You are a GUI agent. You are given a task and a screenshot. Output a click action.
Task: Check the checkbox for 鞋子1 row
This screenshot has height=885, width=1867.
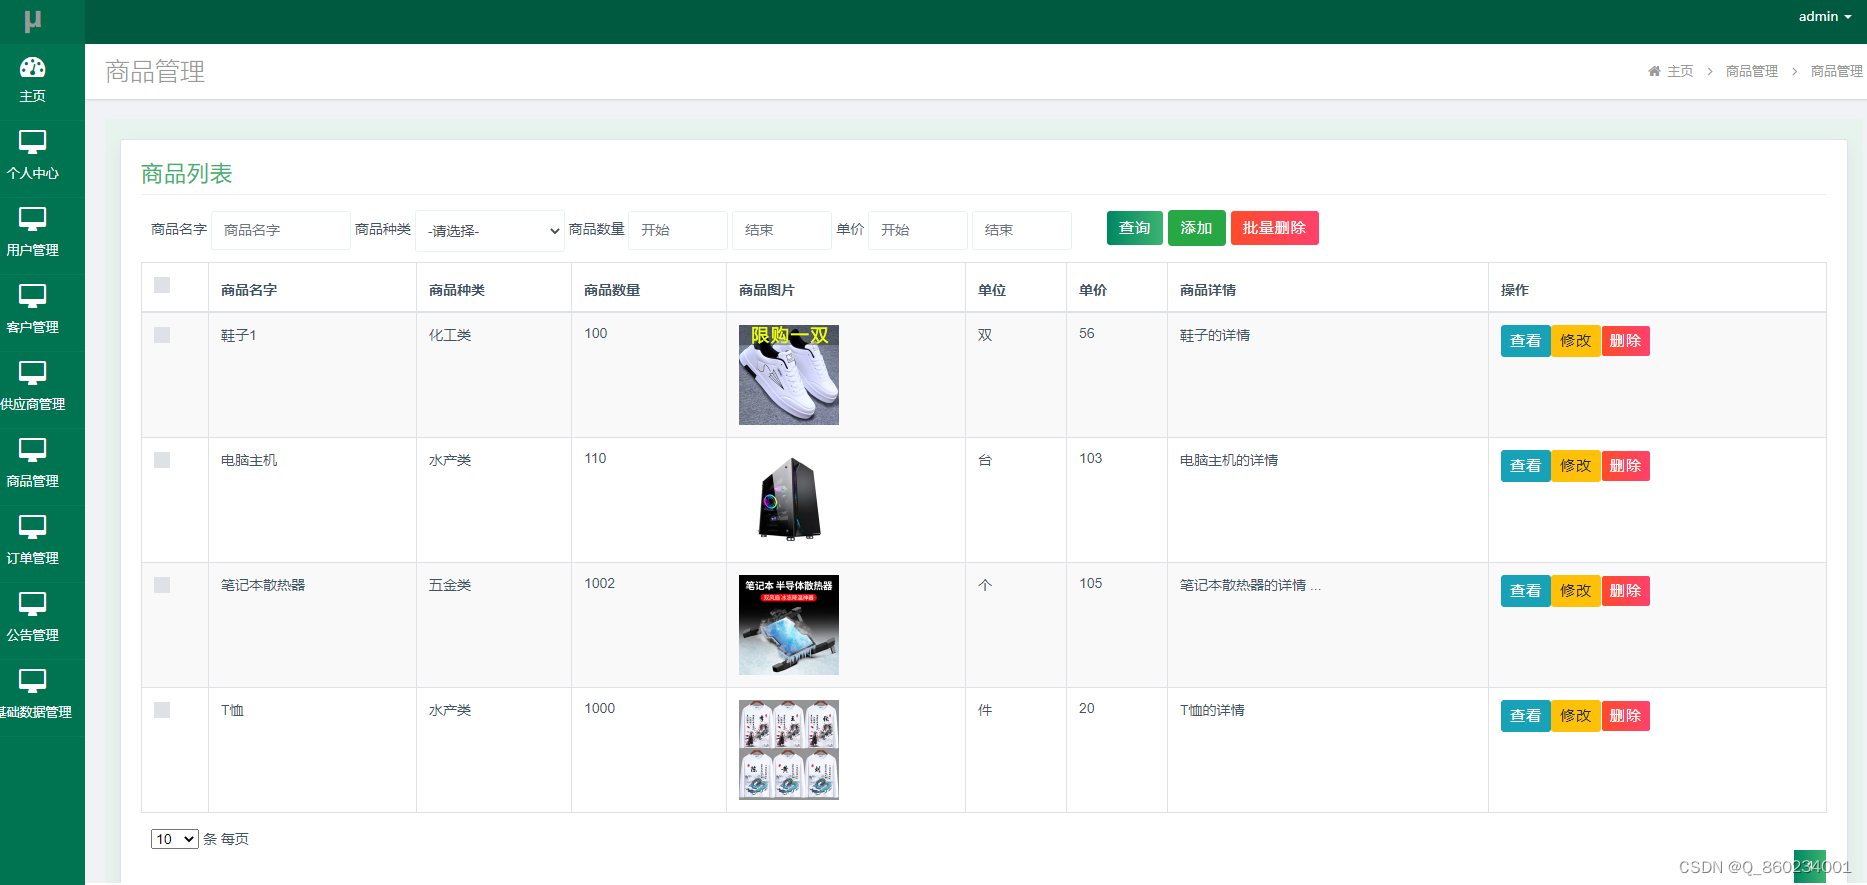pyautogui.click(x=162, y=335)
